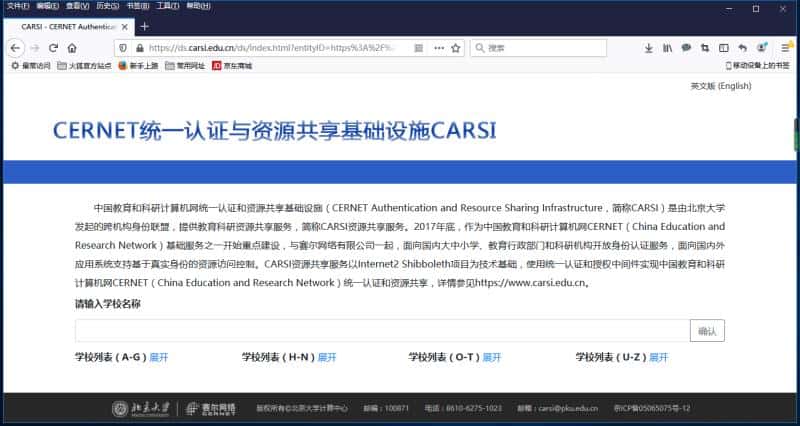Reload the current page

click(x=52, y=48)
